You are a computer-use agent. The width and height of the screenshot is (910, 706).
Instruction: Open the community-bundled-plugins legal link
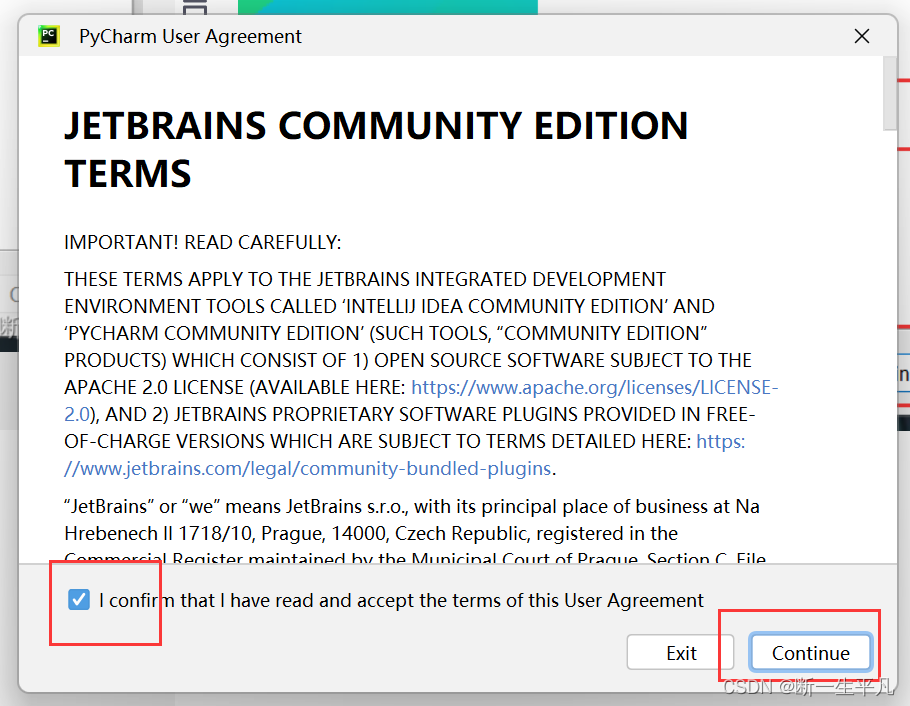click(308, 469)
